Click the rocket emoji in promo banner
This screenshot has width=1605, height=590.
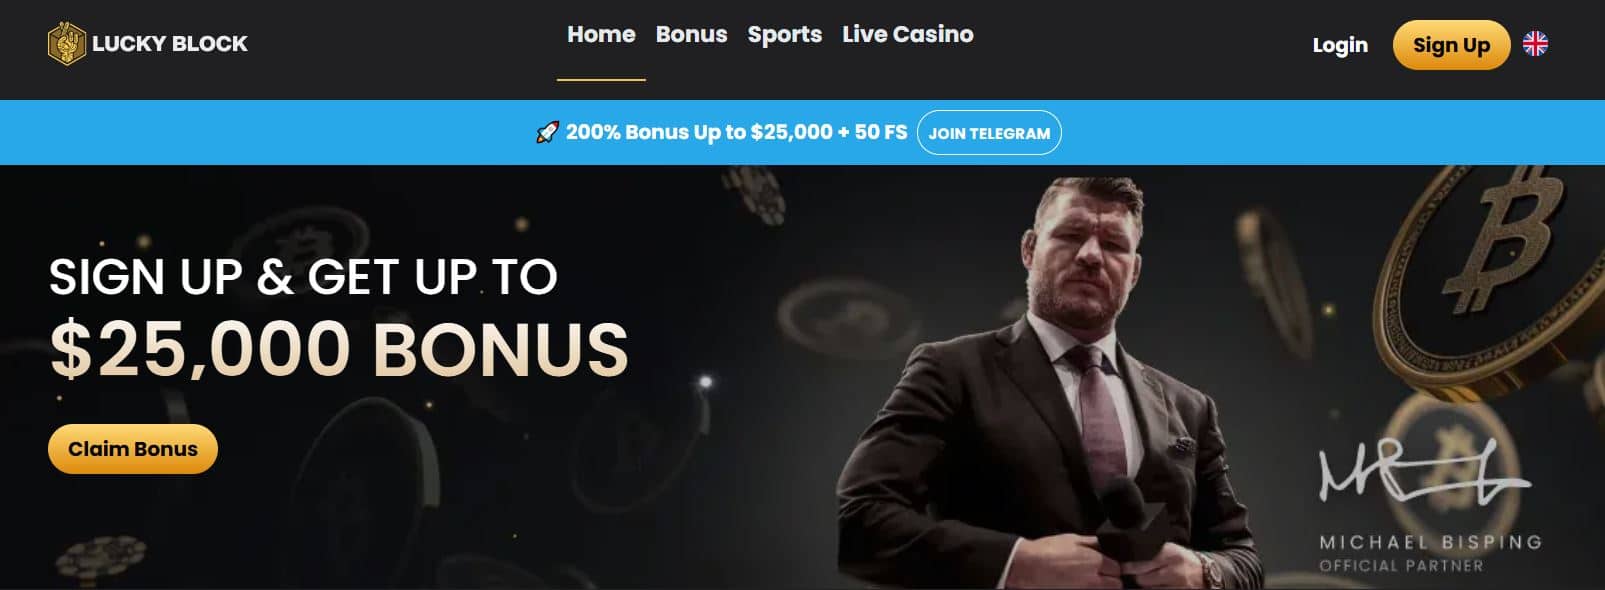(x=547, y=132)
